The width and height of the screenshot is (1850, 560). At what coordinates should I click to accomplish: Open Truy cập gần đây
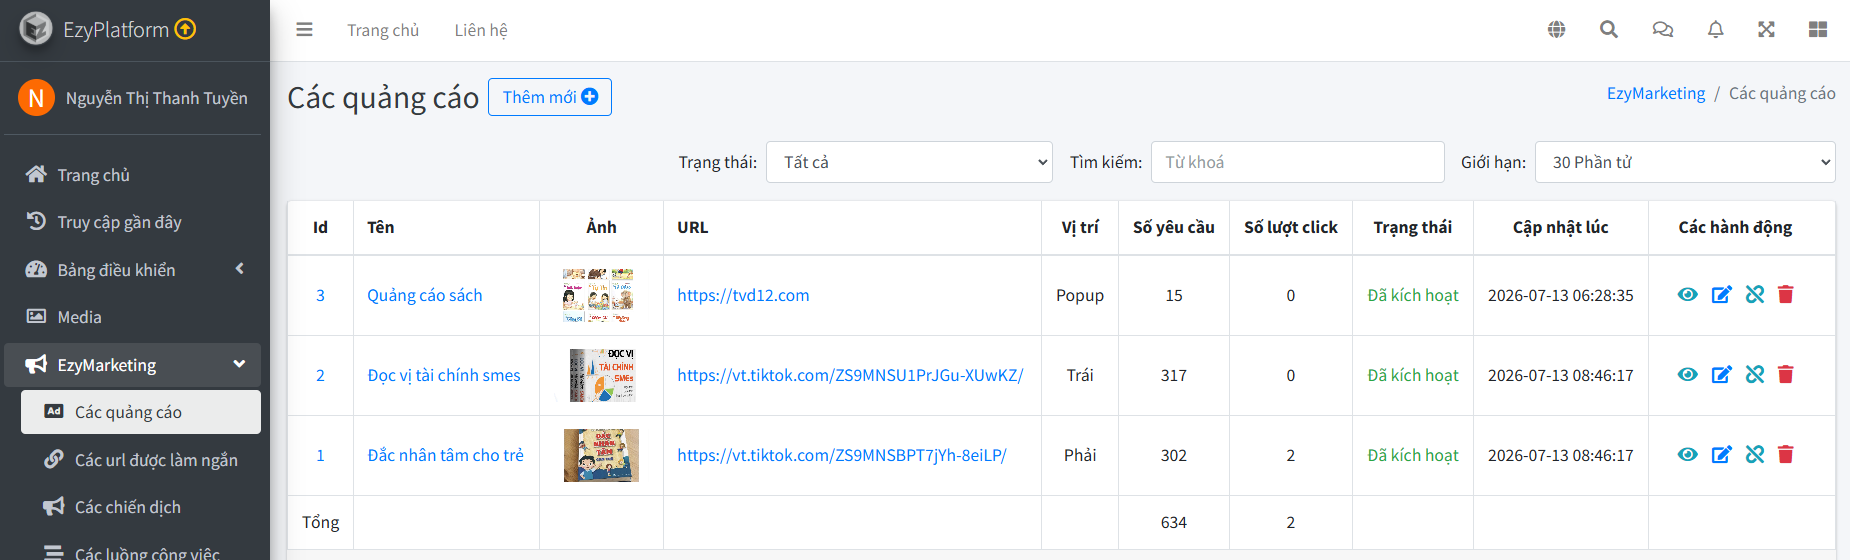coord(132,222)
